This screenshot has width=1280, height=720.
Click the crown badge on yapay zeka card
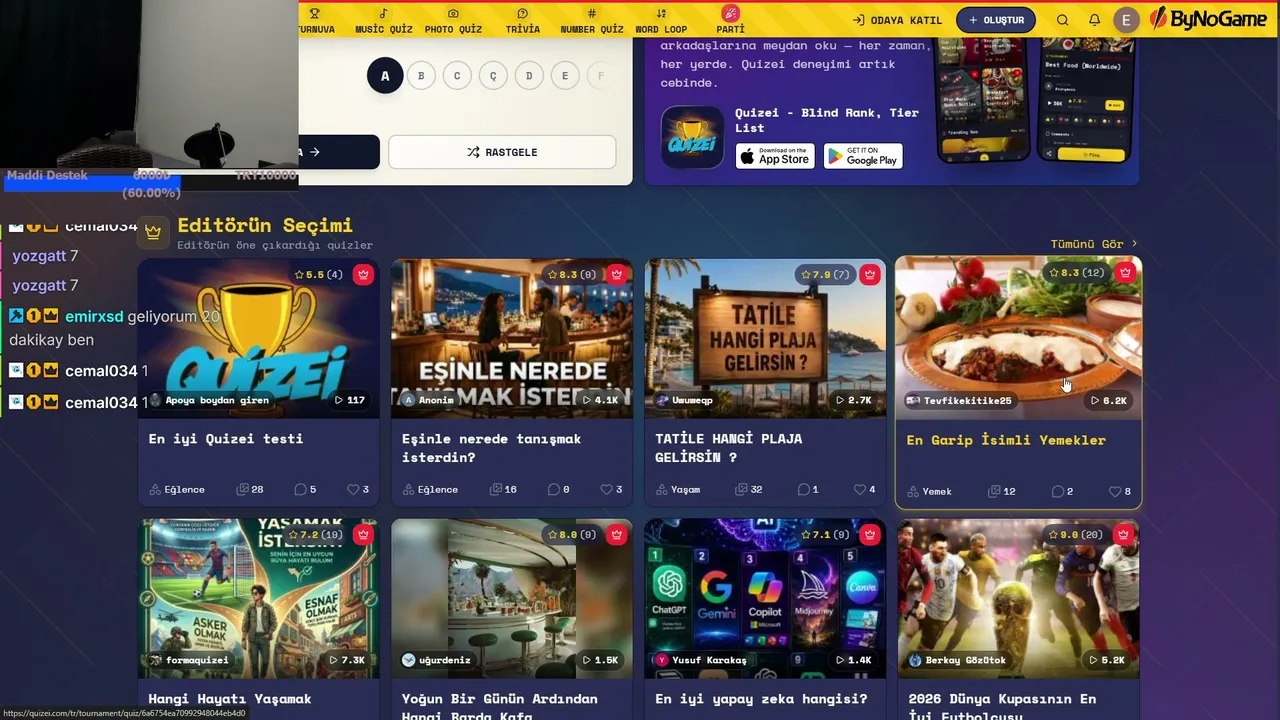tap(870, 534)
